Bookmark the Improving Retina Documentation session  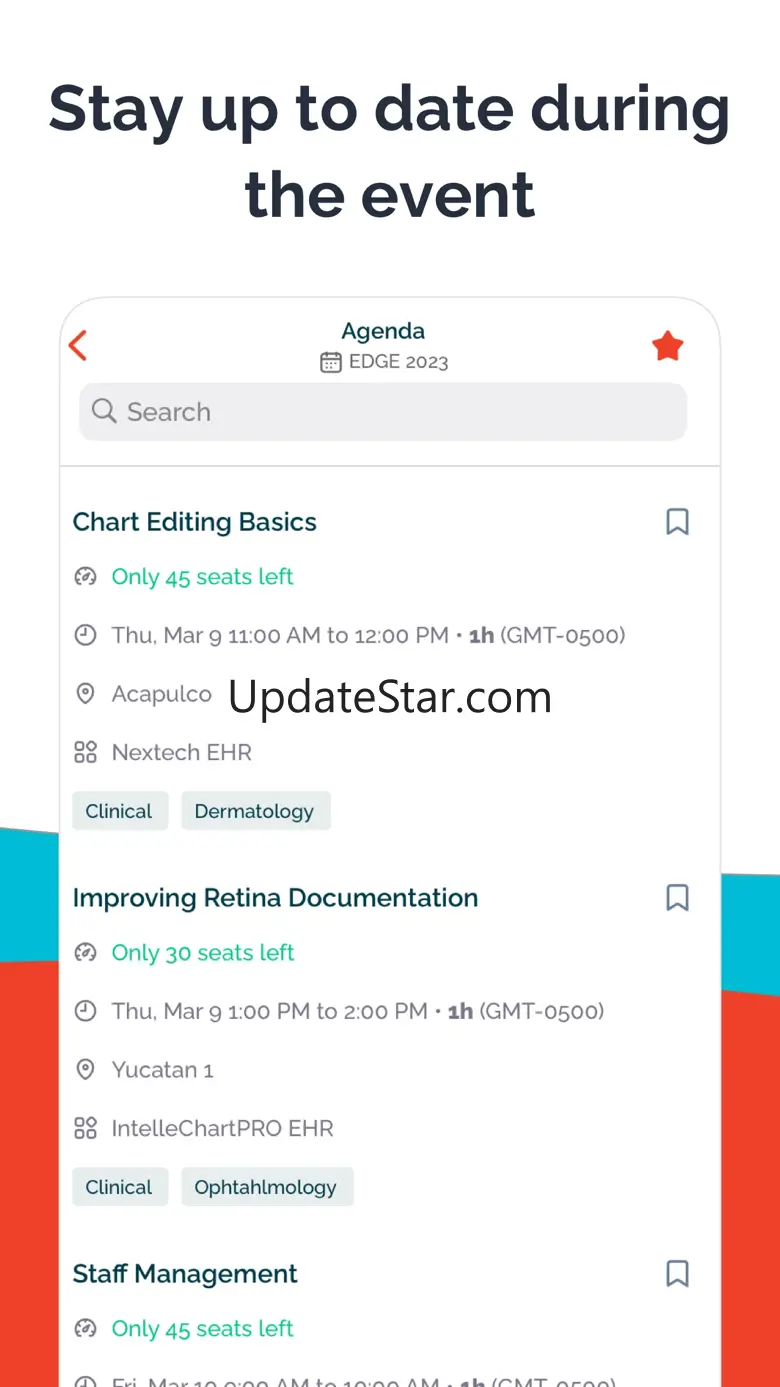click(677, 897)
